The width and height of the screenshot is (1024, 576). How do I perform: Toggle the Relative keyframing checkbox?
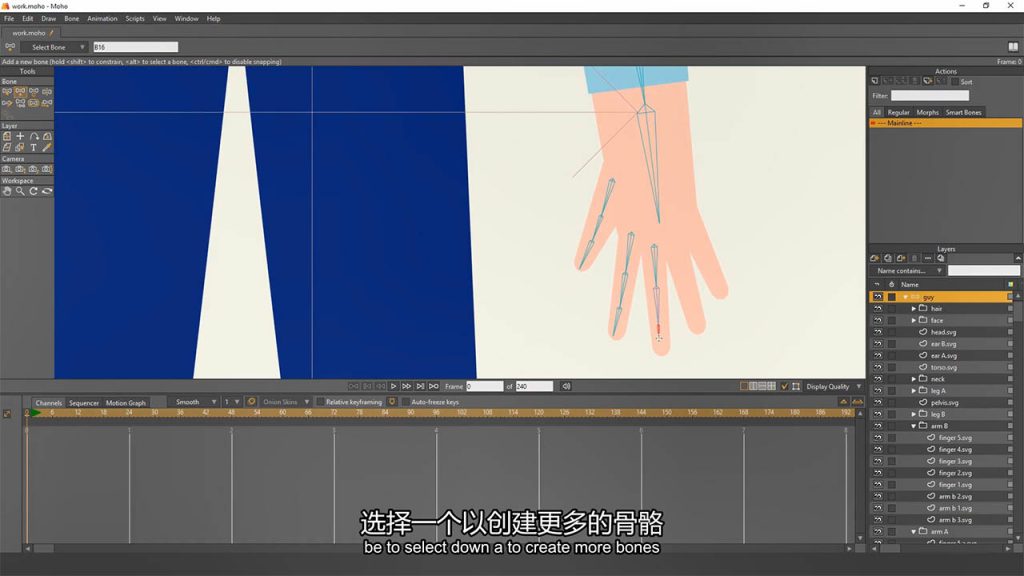(321, 402)
